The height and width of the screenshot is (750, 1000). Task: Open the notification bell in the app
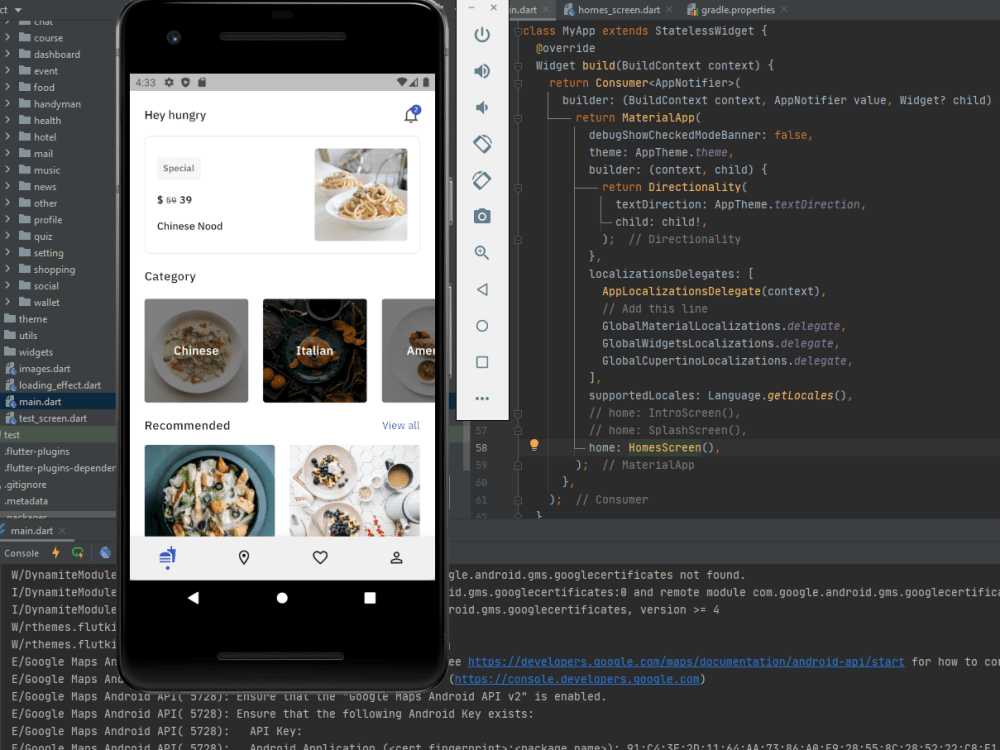tap(410, 115)
